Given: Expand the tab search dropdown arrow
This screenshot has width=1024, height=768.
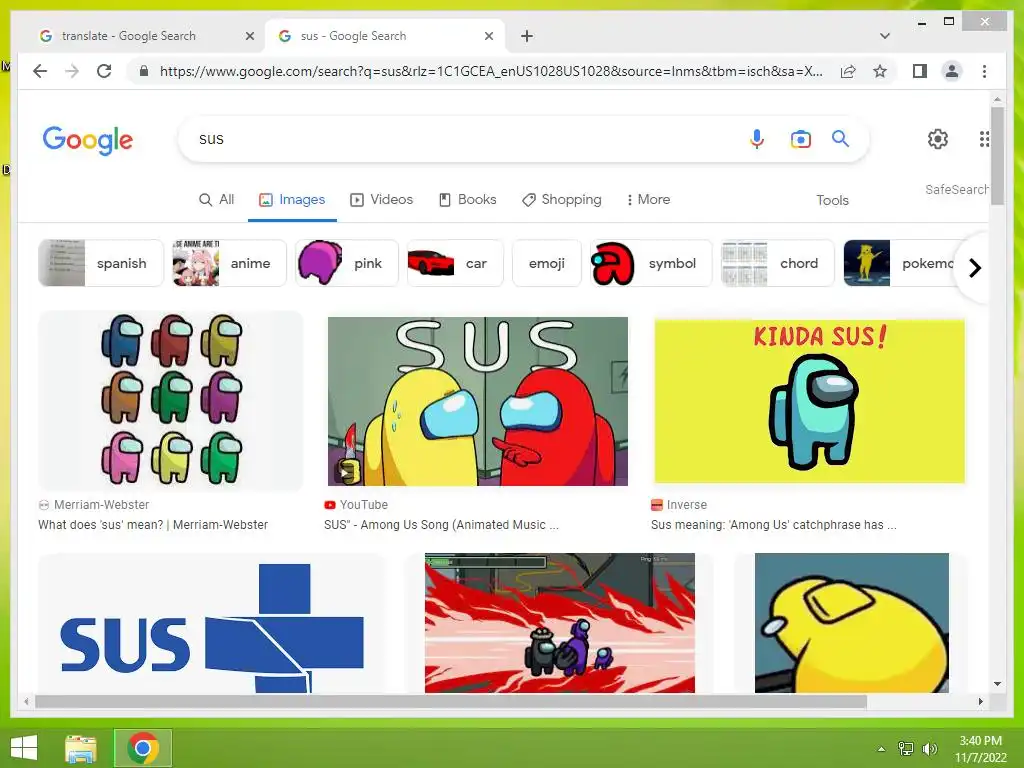Looking at the screenshot, I should pyautogui.click(x=884, y=36).
